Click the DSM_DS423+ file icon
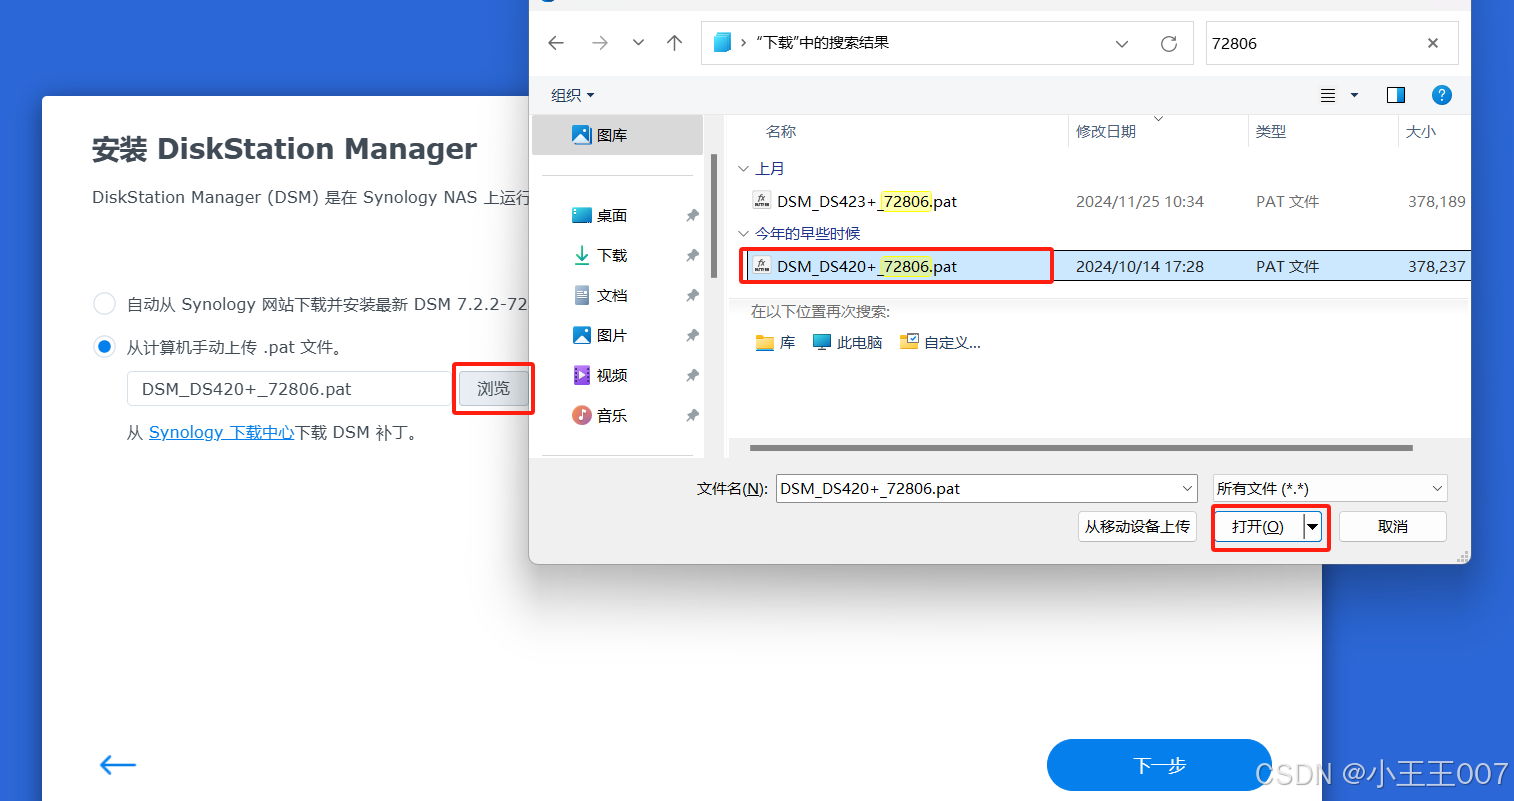This screenshot has height=801, width=1514. click(762, 201)
